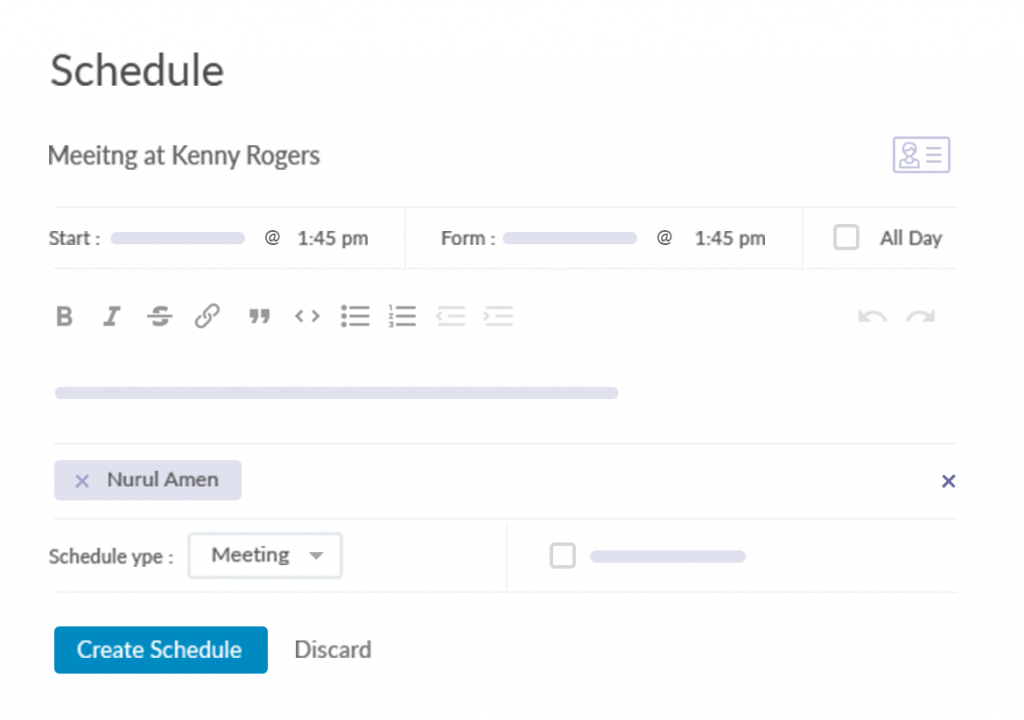Screen dimensions: 1024x720
Task: Create a numbered list
Action: click(402, 317)
